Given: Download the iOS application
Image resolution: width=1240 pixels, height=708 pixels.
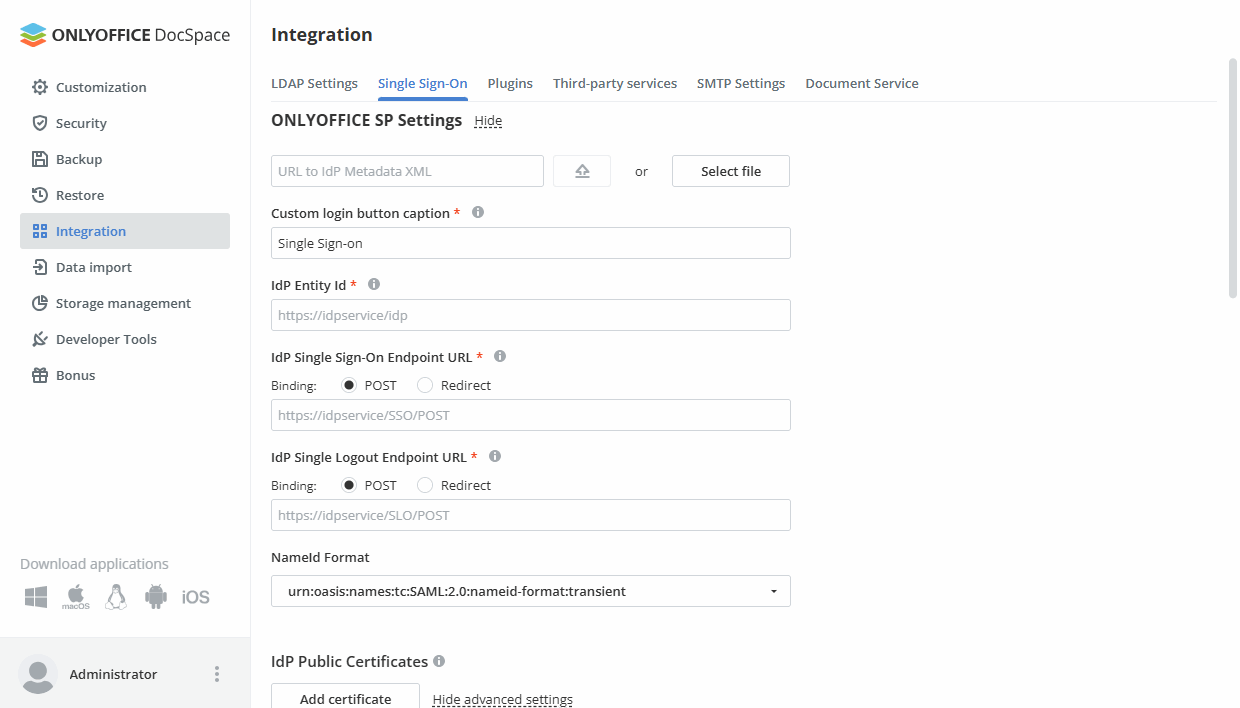Looking at the screenshot, I should point(196,596).
